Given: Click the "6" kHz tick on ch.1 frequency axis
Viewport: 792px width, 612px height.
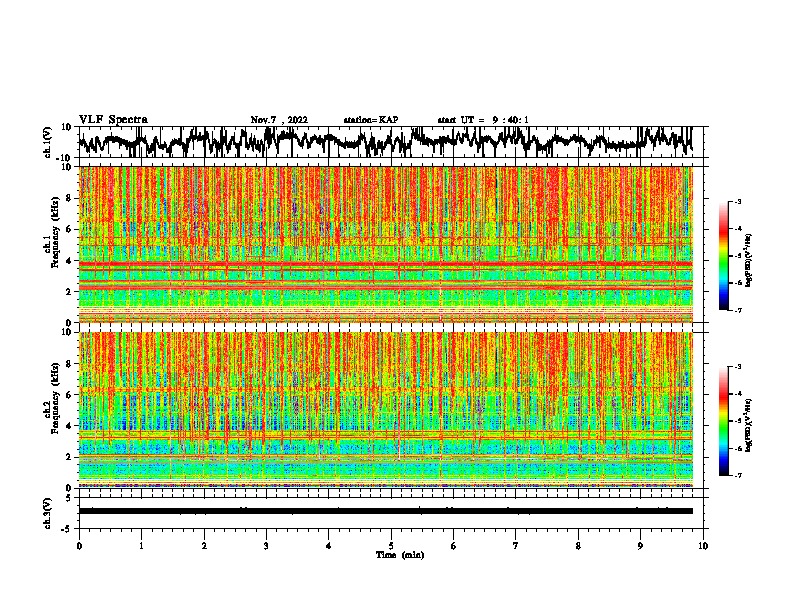Looking at the screenshot, I should [70, 229].
